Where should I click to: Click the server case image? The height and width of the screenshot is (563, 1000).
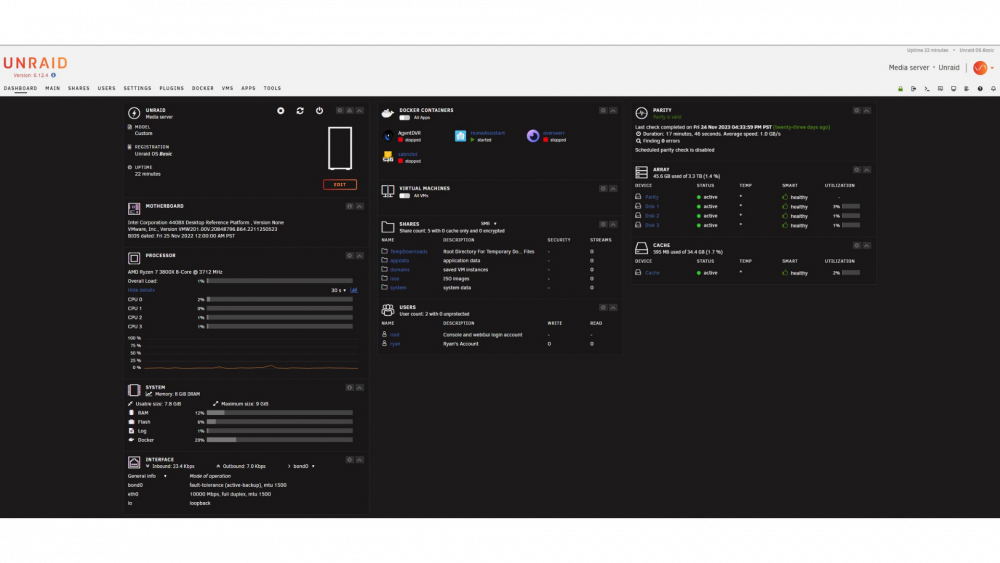(x=340, y=148)
